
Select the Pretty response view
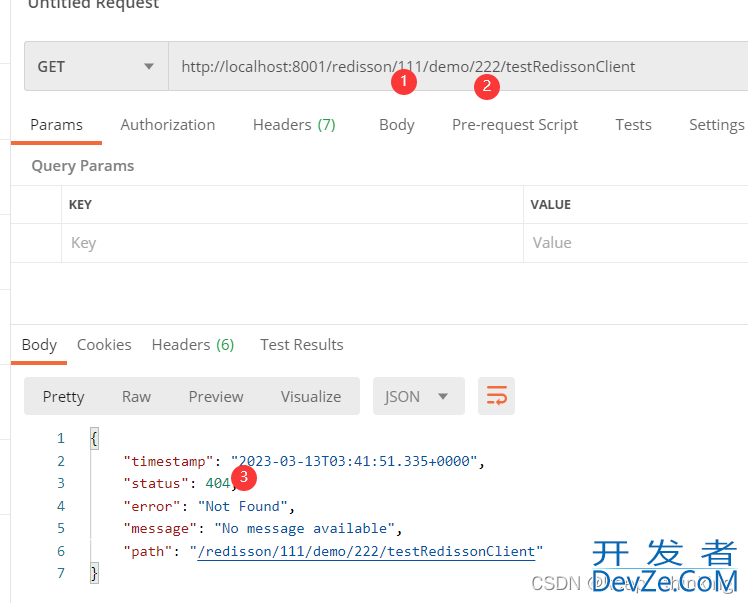pyautogui.click(x=63, y=396)
